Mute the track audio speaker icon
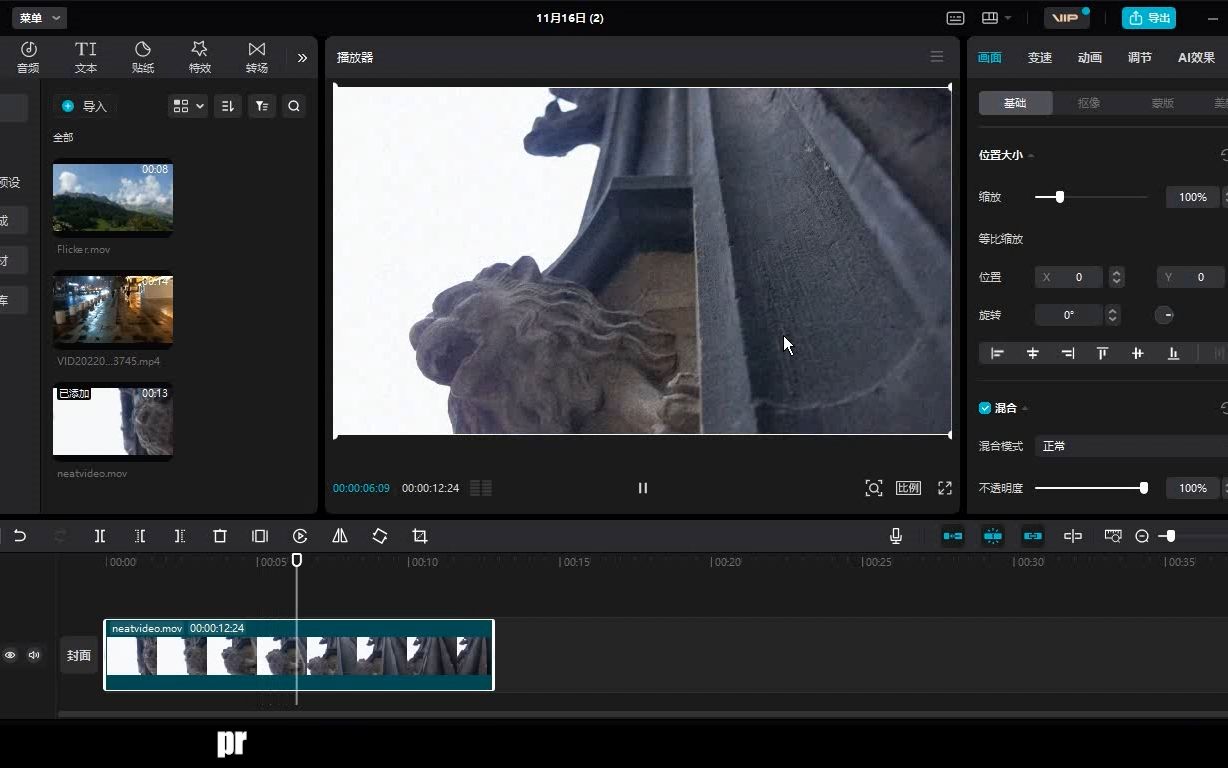 (x=34, y=655)
